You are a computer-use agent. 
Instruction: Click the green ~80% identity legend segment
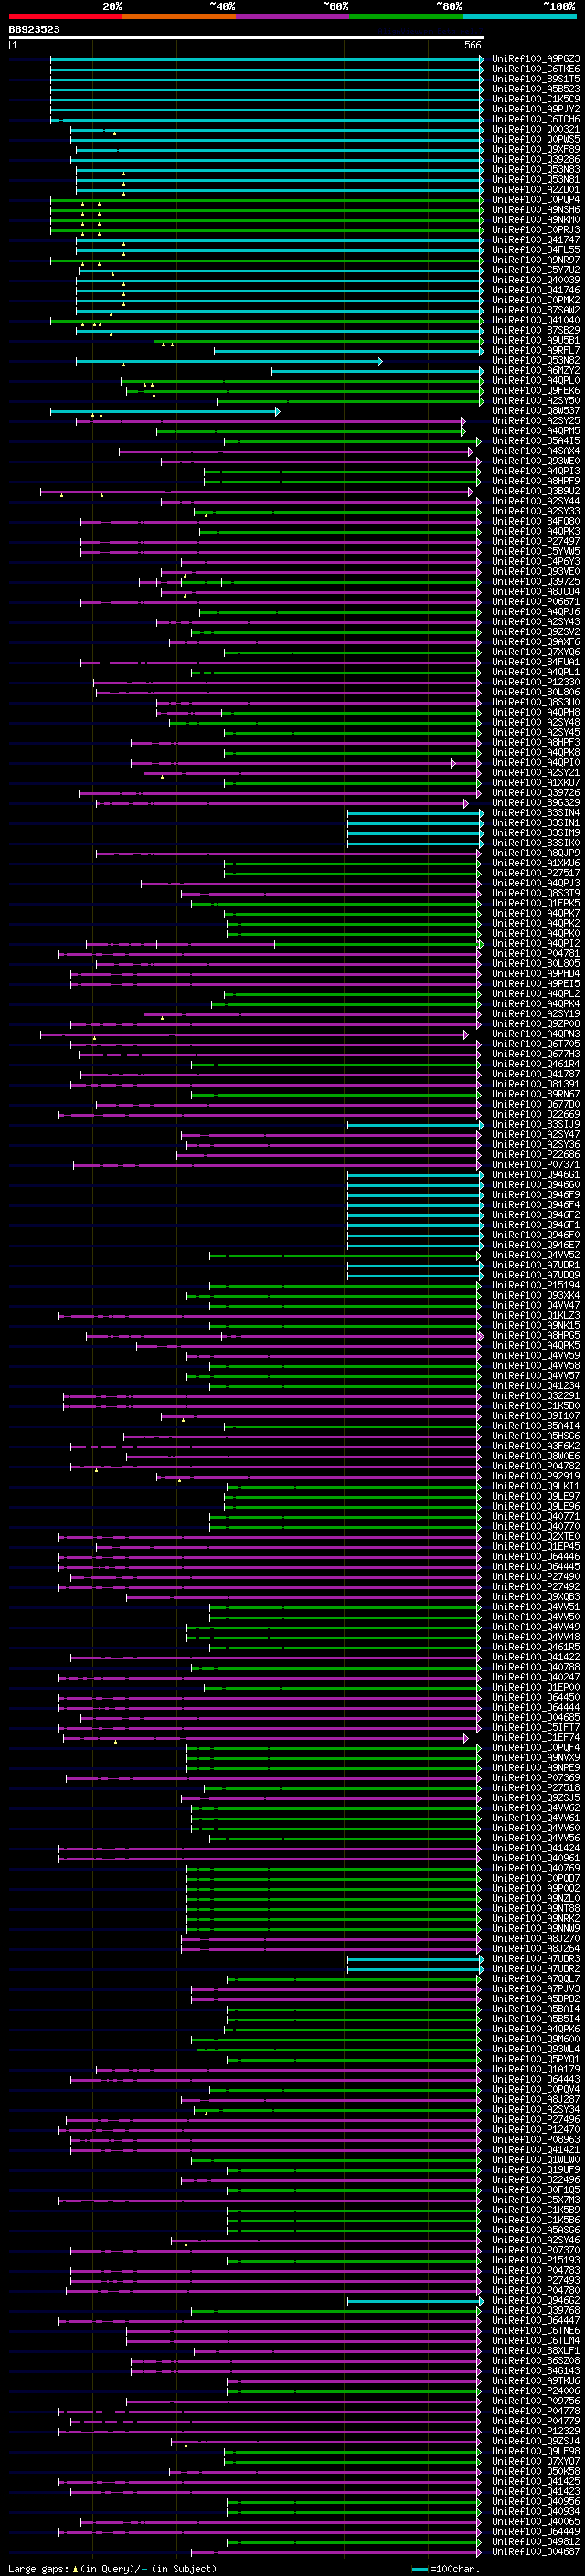pos(406,17)
